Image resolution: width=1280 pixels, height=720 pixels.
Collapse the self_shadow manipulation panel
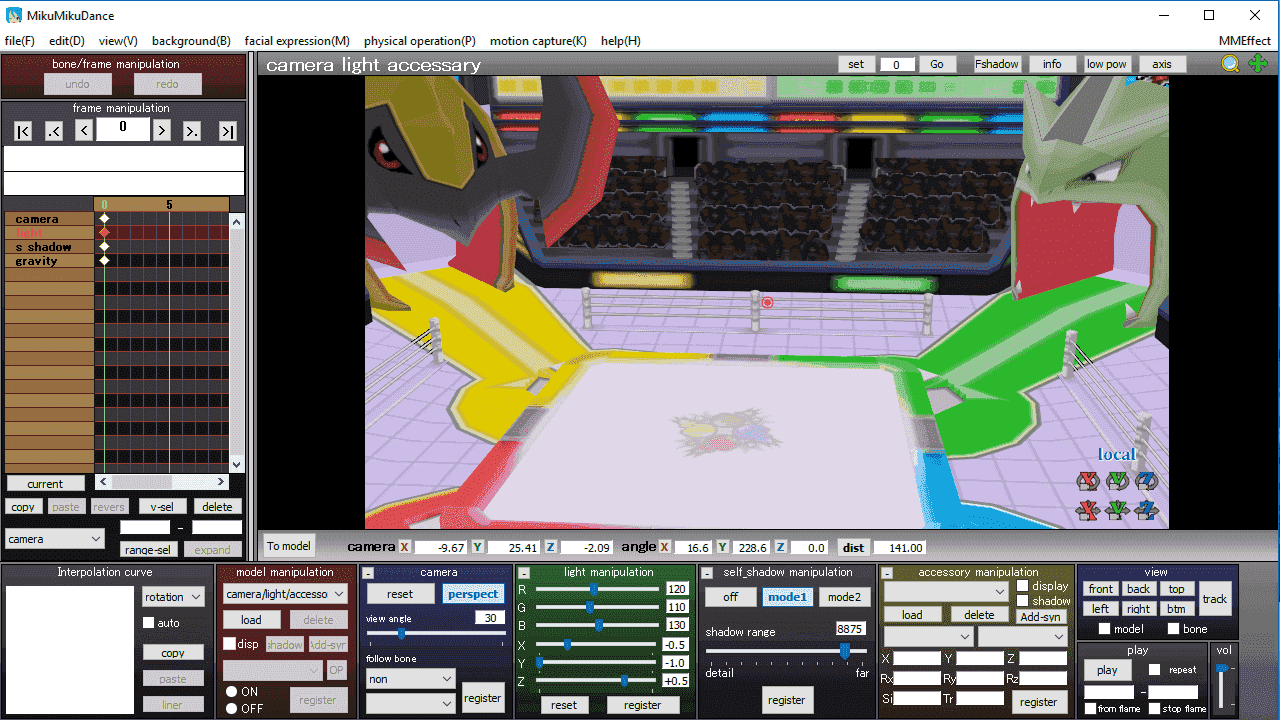click(707, 573)
